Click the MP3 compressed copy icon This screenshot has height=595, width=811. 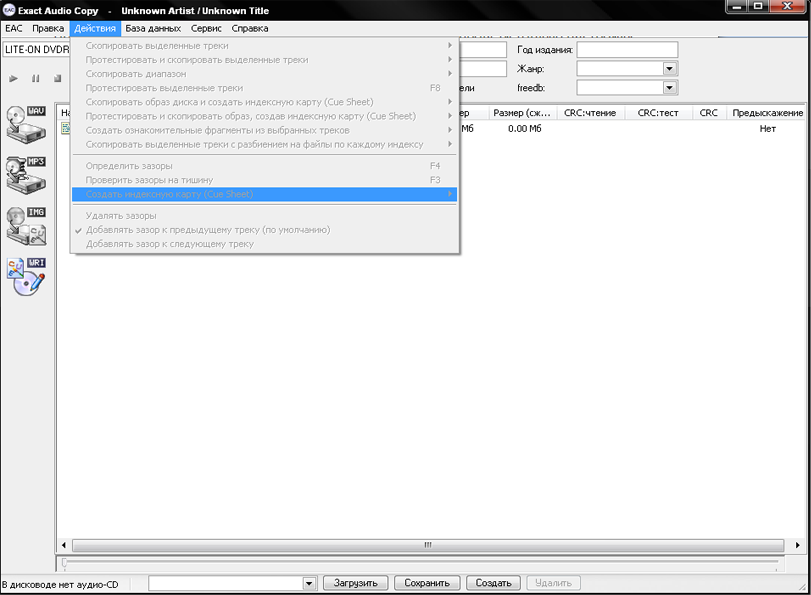(x=26, y=175)
